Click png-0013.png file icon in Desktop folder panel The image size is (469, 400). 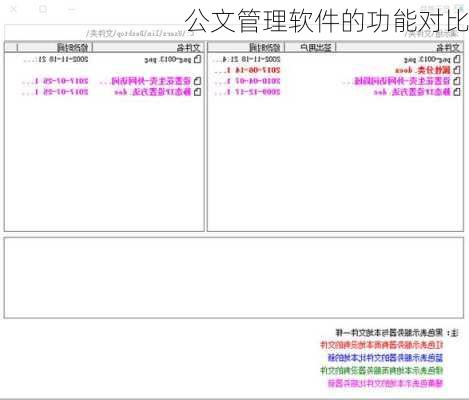pyautogui.click(x=197, y=59)
